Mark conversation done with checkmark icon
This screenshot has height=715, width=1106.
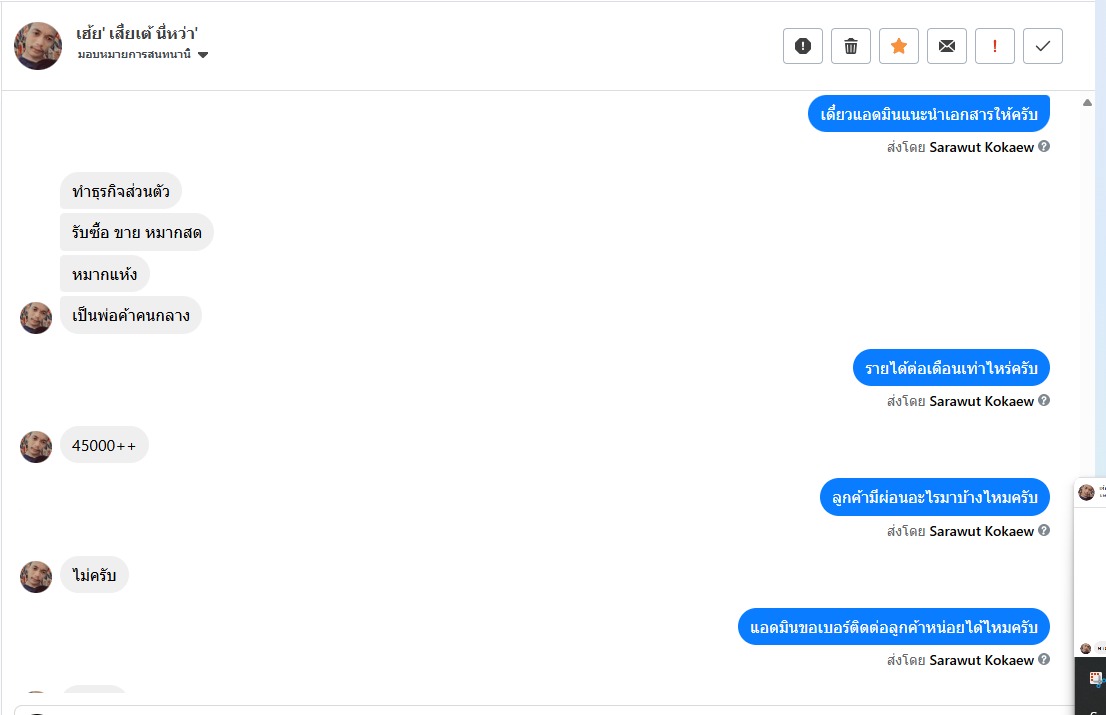tap(1042, 46)
